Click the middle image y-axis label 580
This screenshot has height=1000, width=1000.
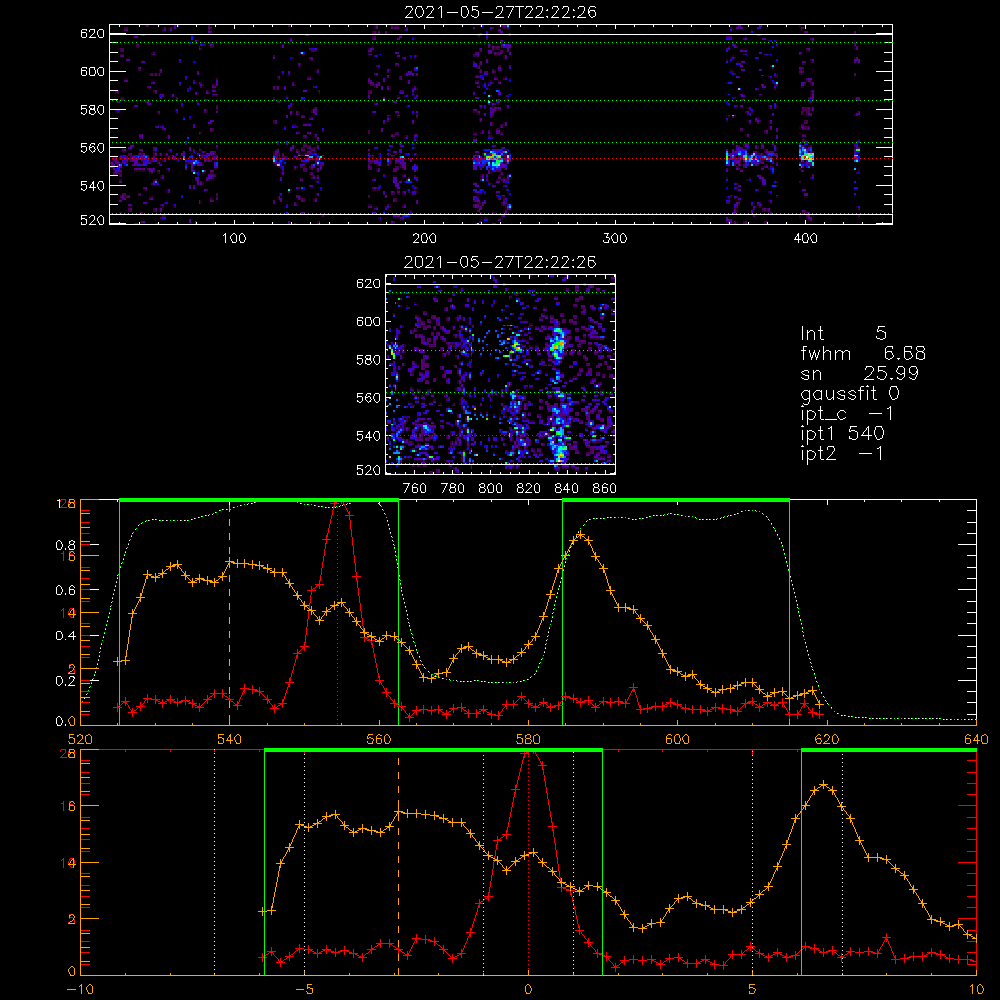click(368, 360)
